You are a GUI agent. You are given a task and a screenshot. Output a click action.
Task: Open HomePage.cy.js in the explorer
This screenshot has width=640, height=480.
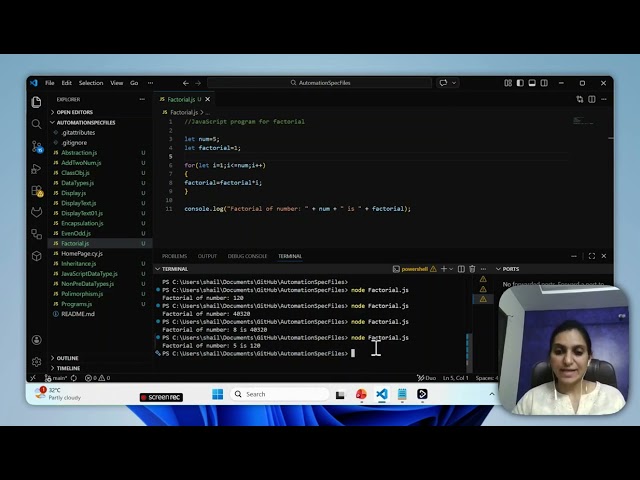[82, 253]
